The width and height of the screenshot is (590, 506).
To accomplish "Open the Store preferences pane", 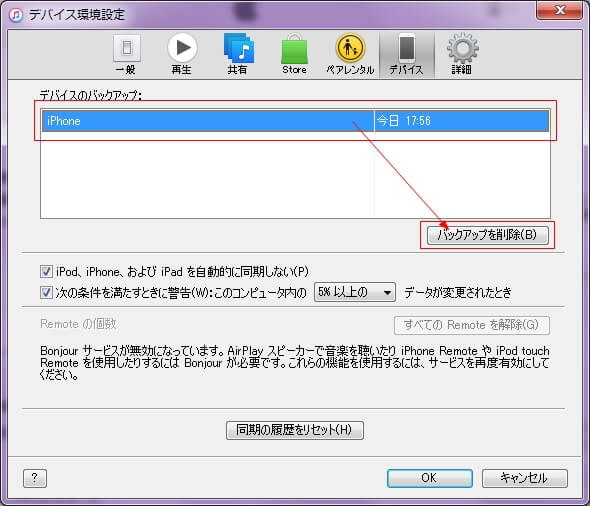I will tap(294, 55).
